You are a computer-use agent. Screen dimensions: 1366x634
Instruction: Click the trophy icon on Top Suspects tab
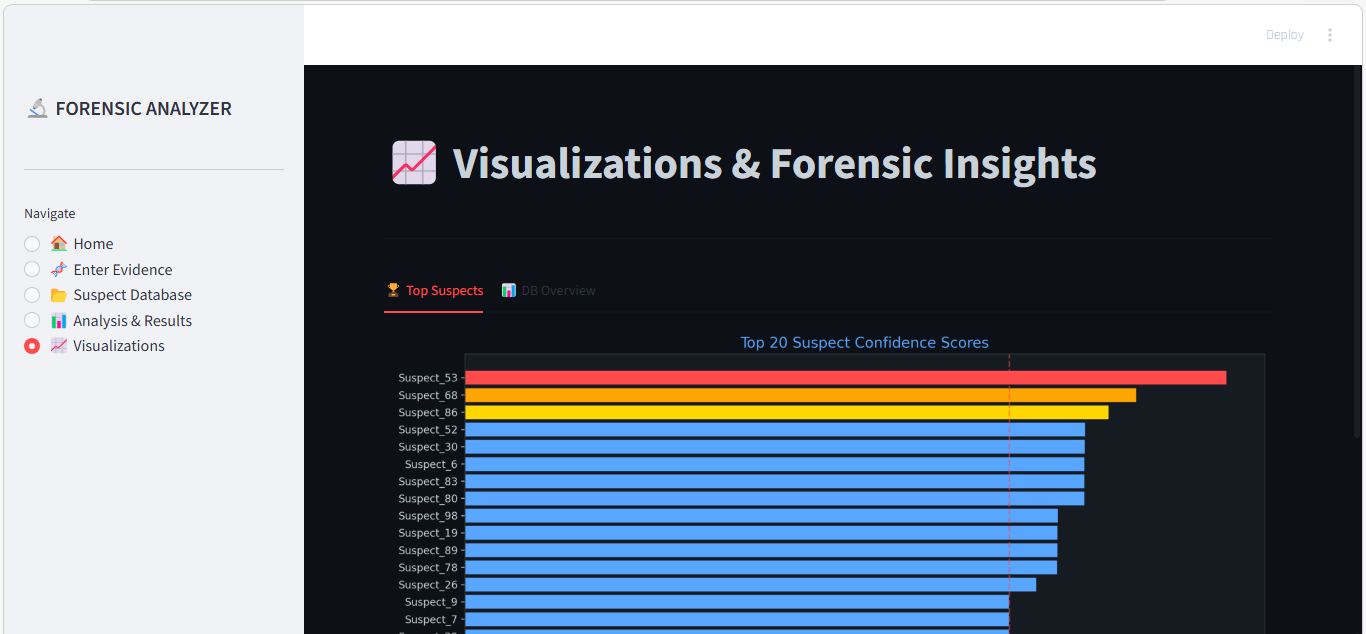393,291
